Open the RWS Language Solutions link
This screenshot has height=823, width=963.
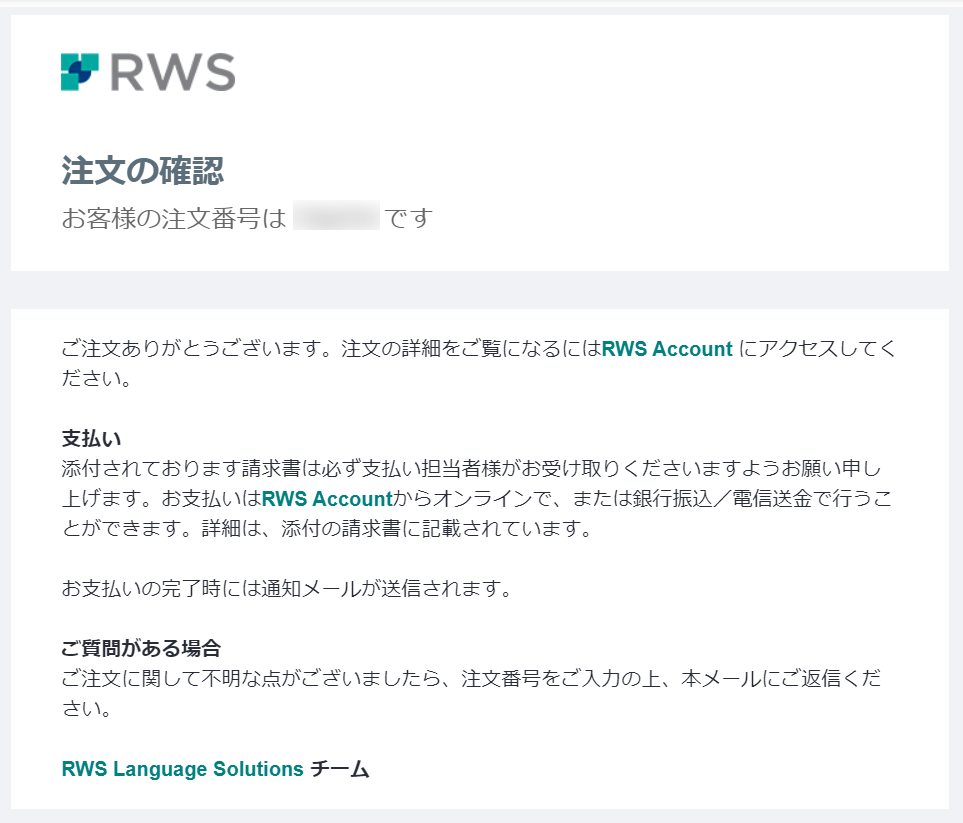182,769
